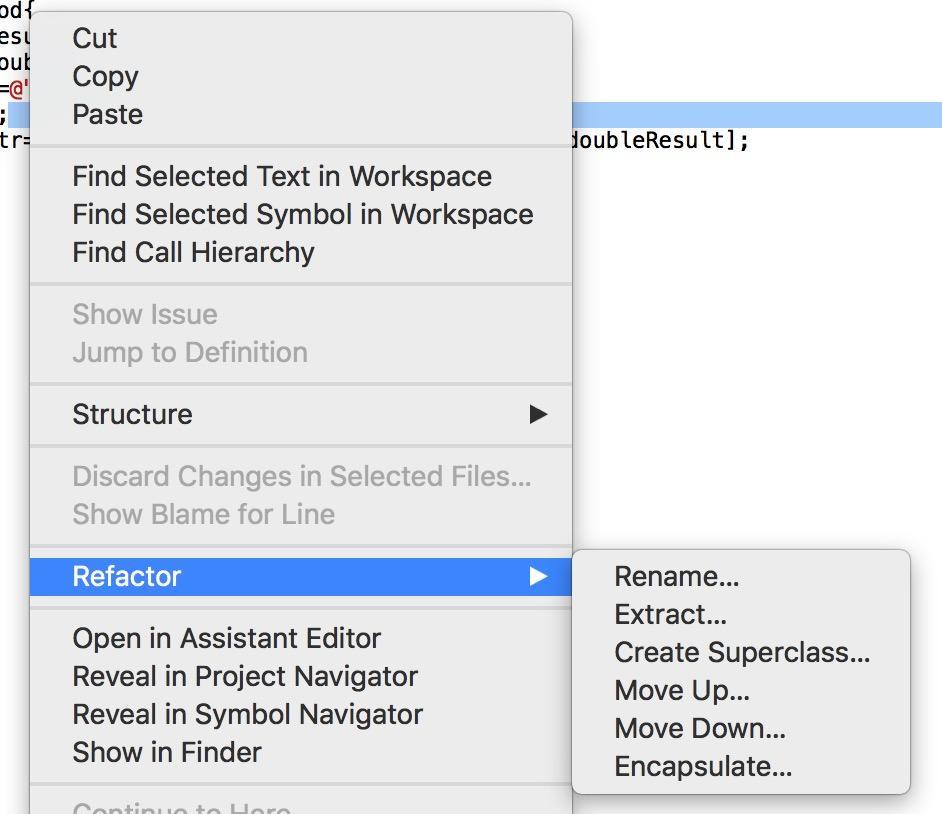Click Extract… in the Refactor submenu

click(x=670, y=615)
